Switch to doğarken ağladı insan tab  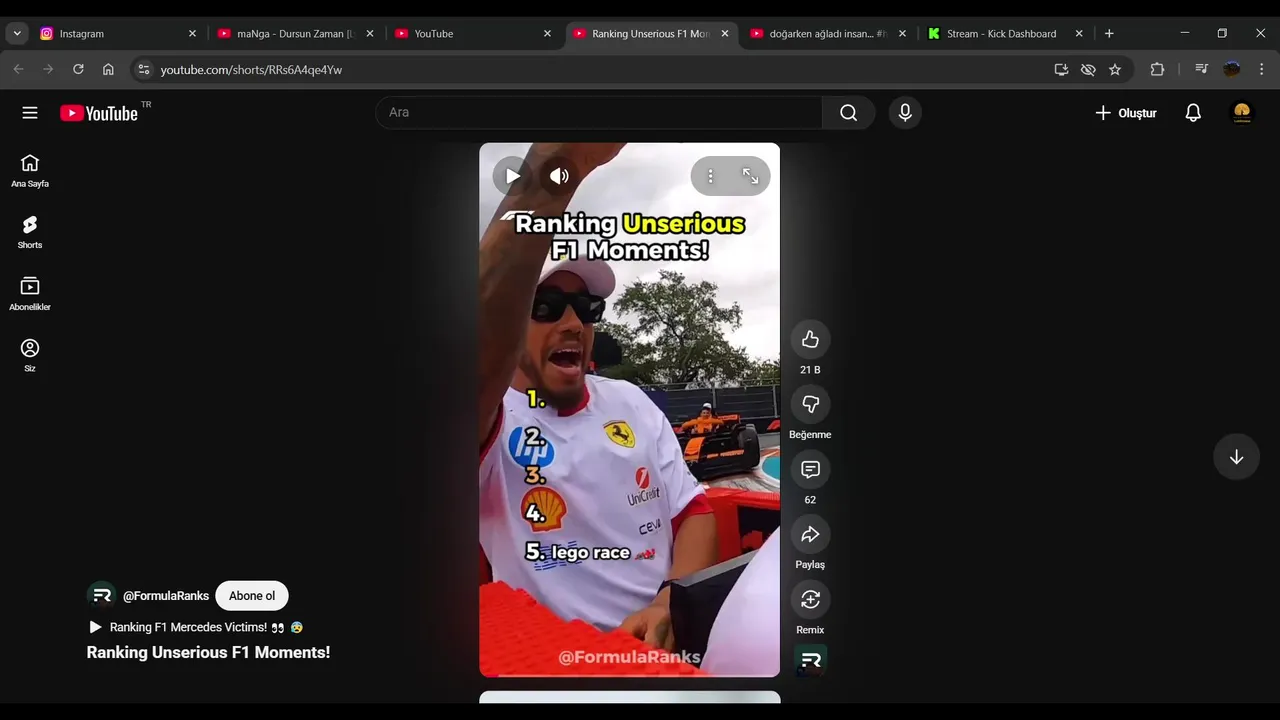click(827, 33)
